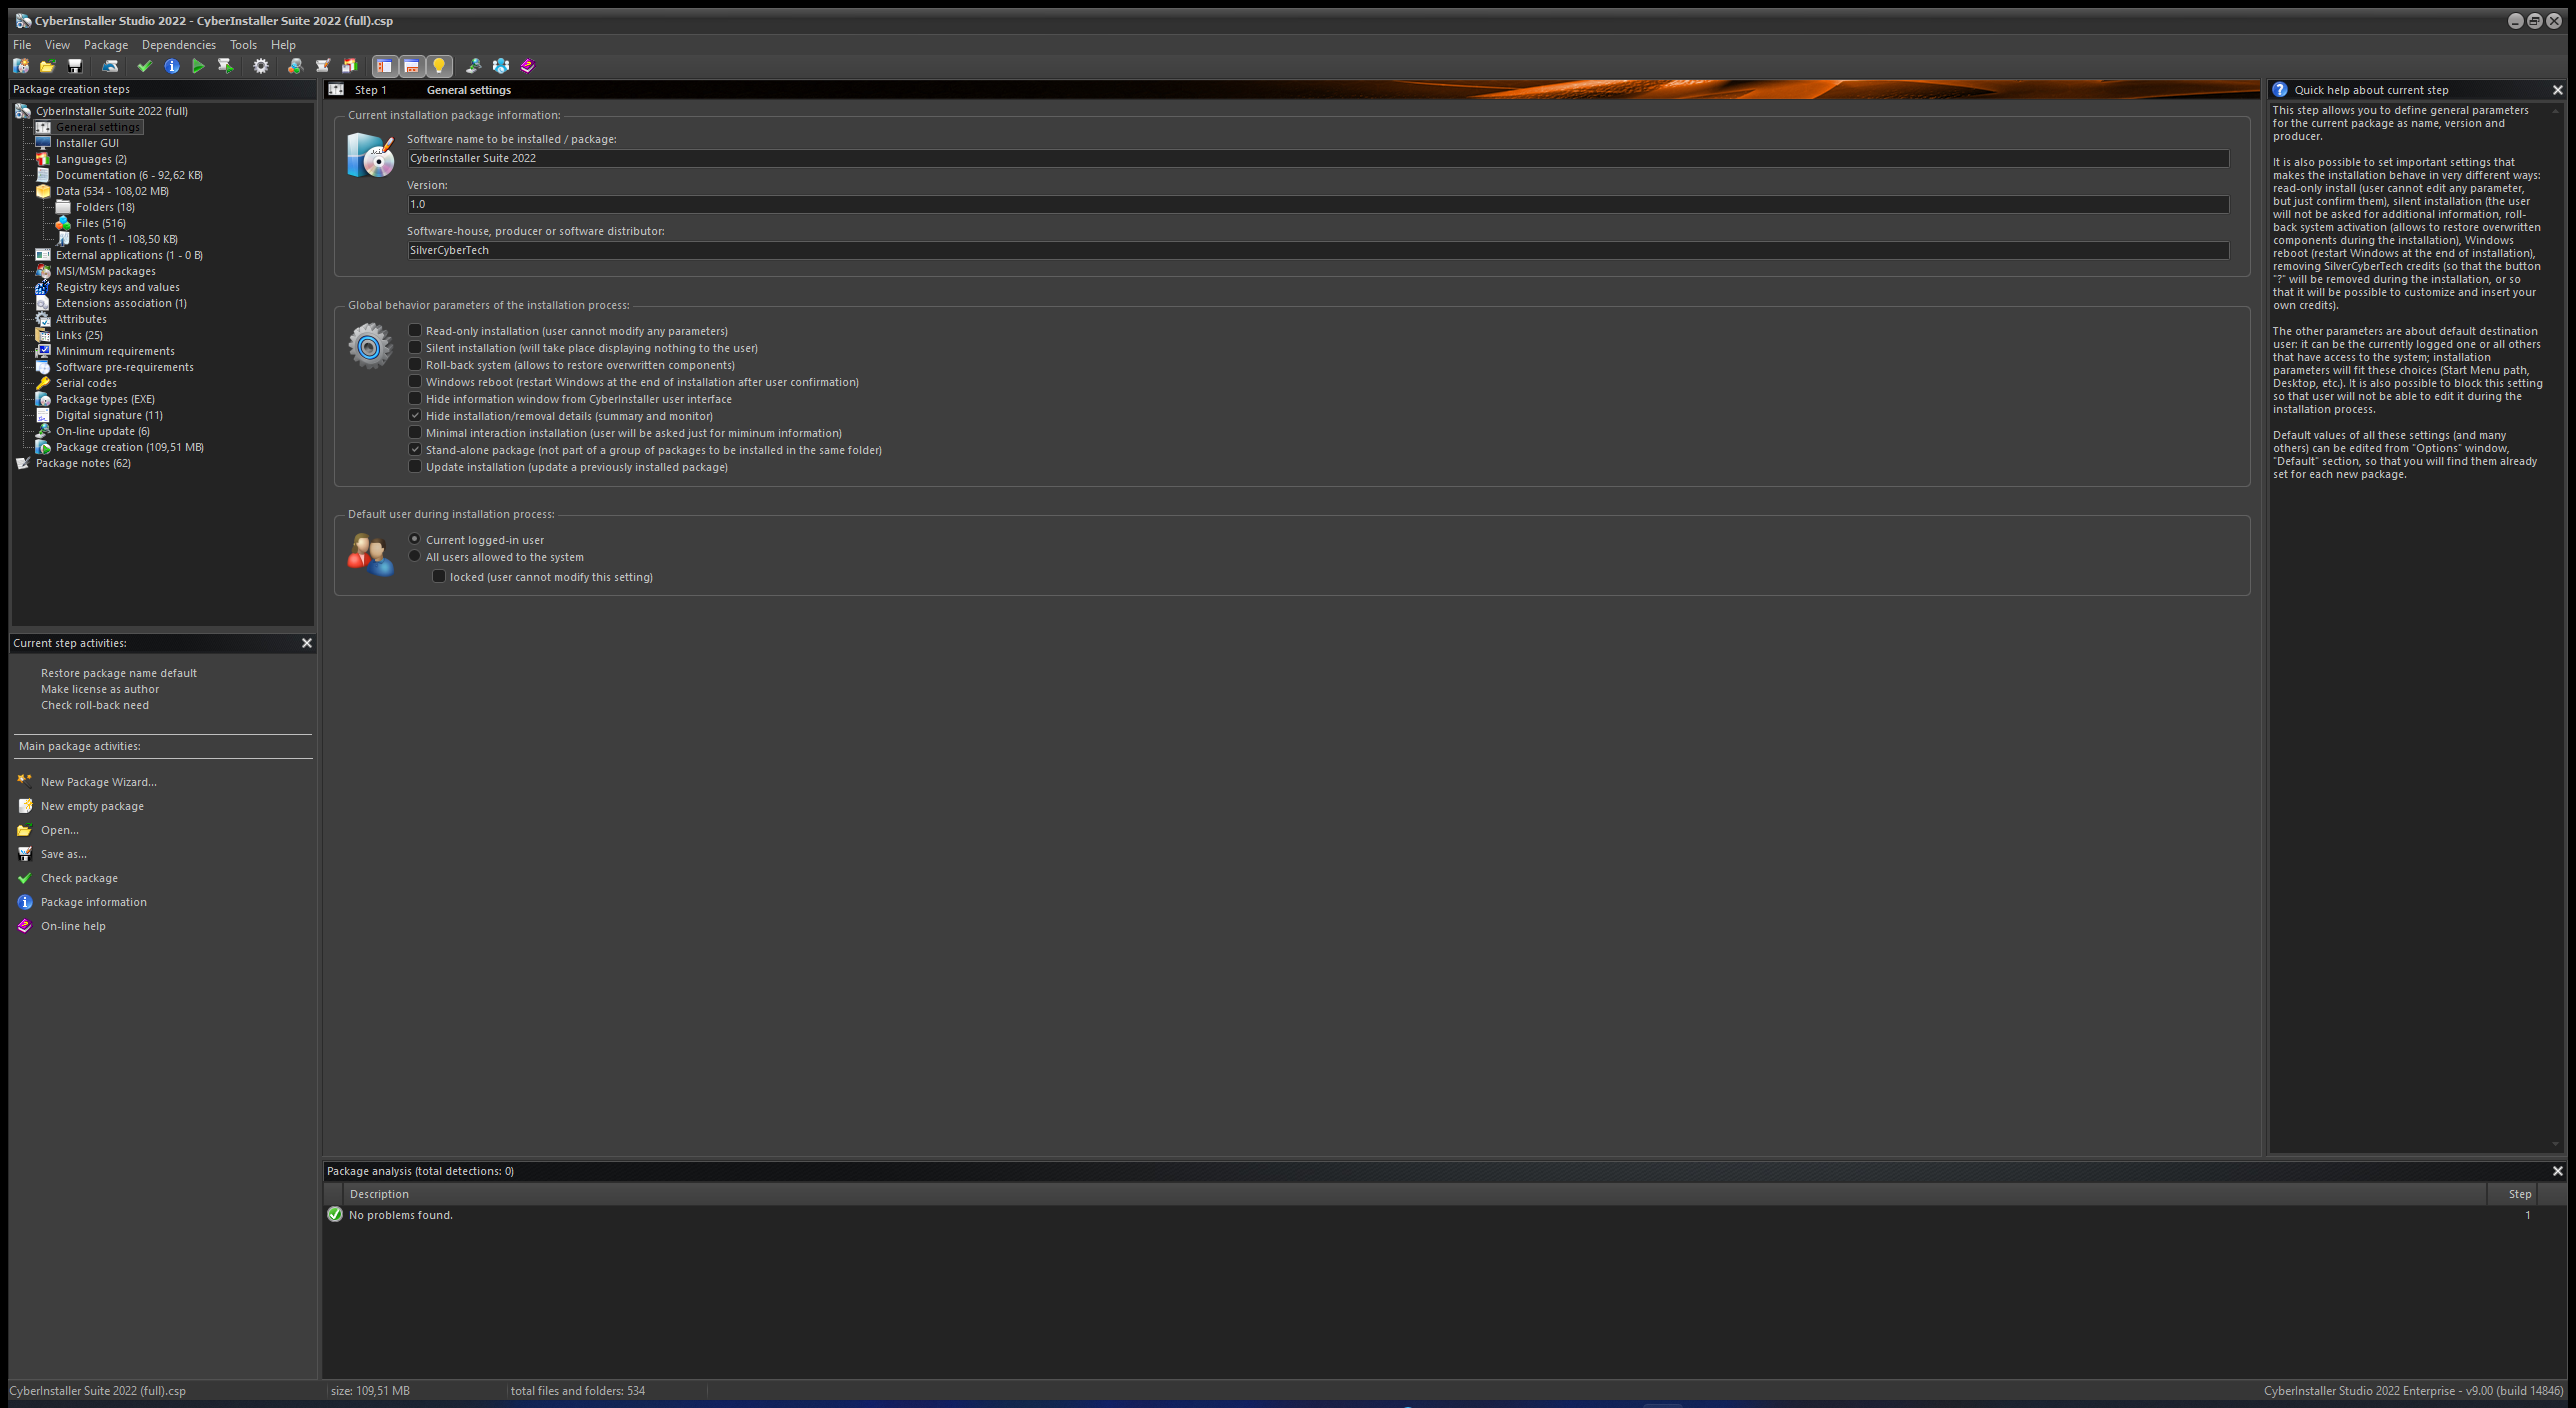This screenshot has height=1408, width=2576.
Task: Enable Update installation checkbox
Action: coord(415,466)
